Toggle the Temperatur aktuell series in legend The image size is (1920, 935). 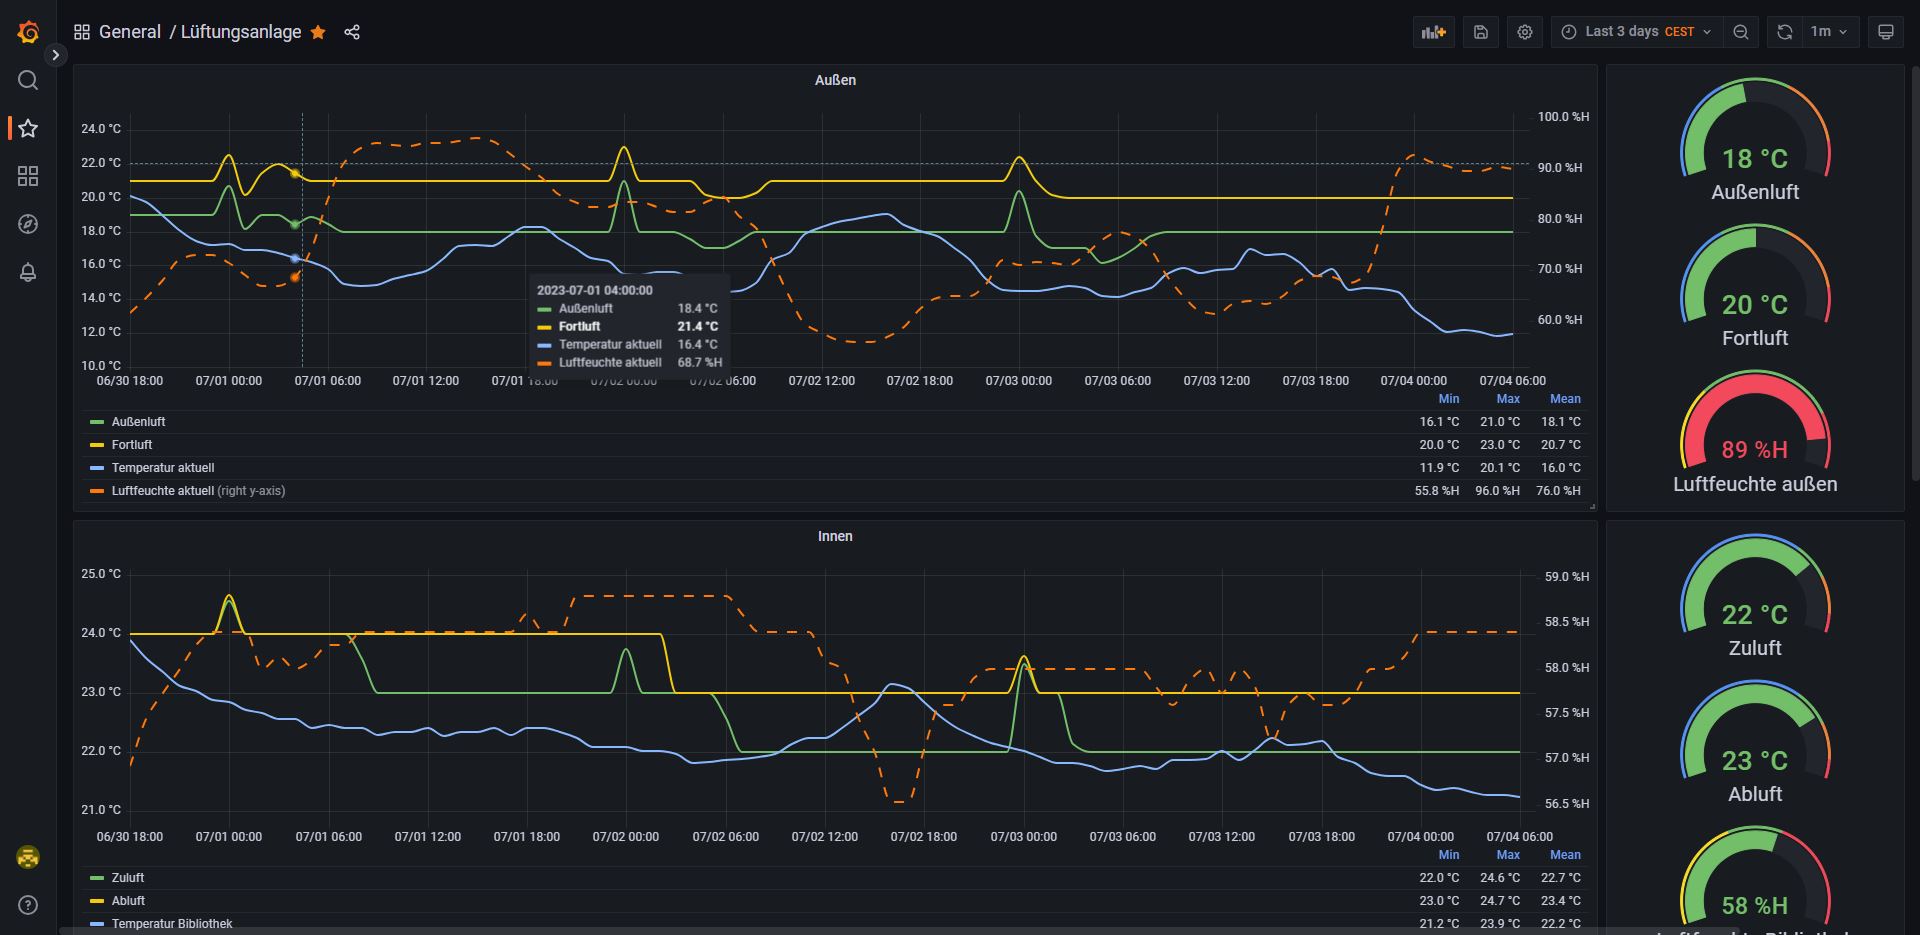[163, 468]
